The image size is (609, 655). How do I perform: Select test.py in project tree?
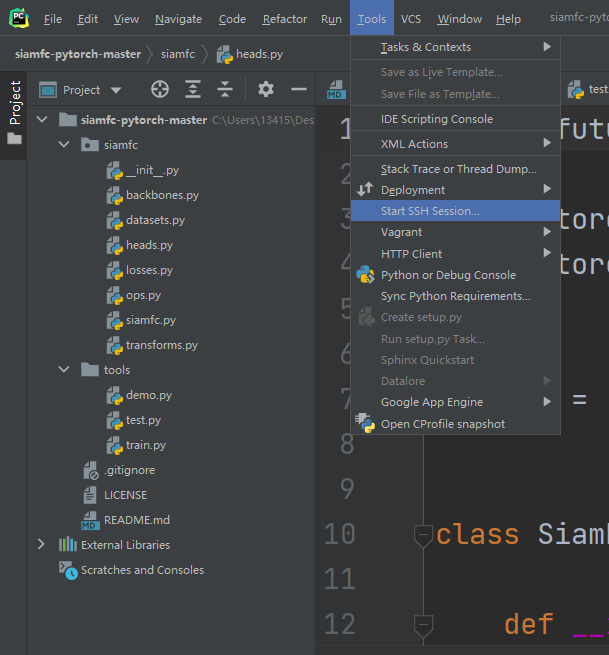pos(143,420)
